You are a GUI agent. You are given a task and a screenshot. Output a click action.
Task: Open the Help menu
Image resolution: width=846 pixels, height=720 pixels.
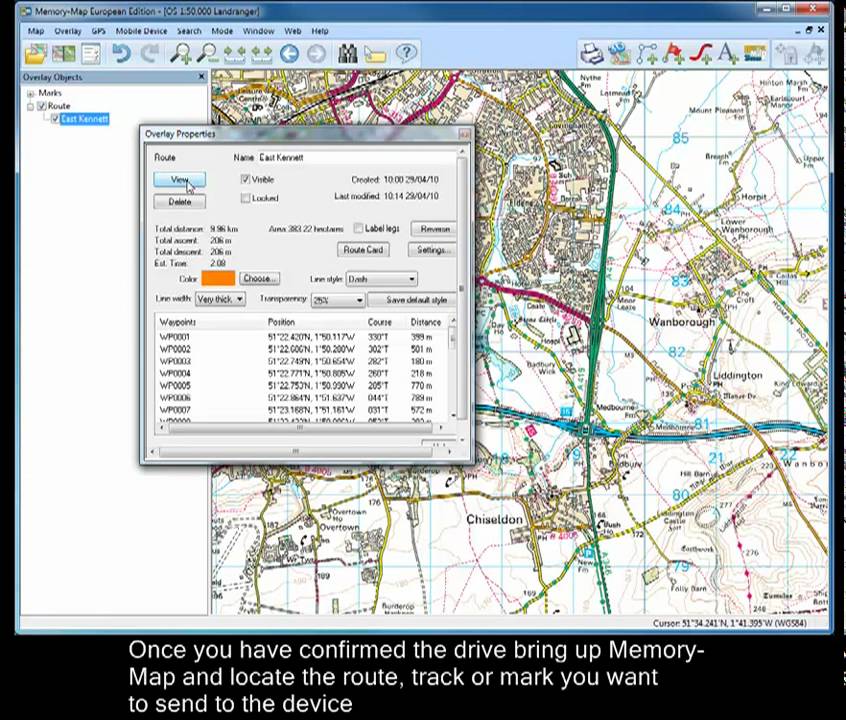[x=320, y=31]
